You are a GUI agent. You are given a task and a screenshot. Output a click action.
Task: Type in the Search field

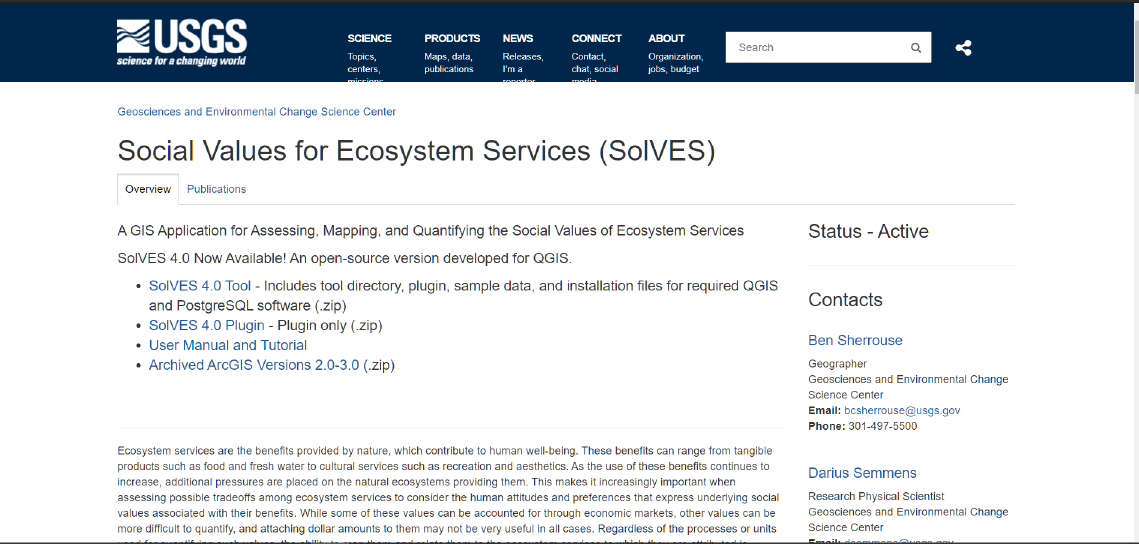[818, 48]
